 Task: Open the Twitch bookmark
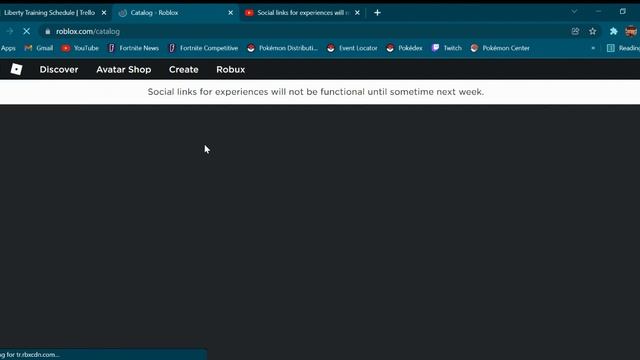click(447, 48)
